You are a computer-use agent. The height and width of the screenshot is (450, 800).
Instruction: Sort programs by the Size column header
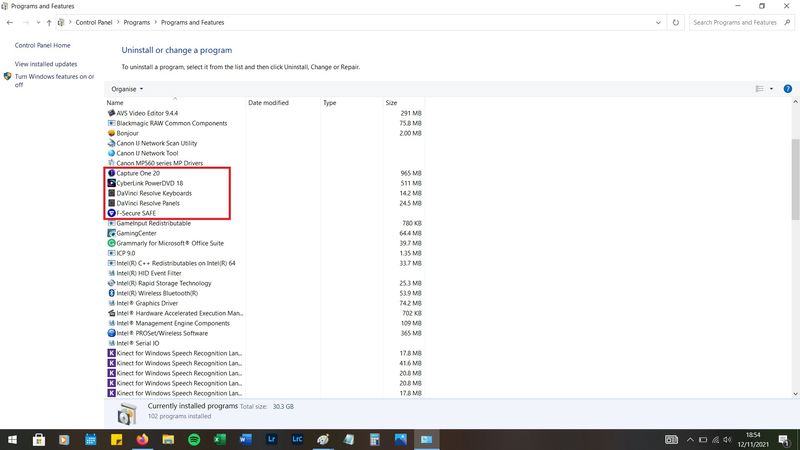click(391, 103)
